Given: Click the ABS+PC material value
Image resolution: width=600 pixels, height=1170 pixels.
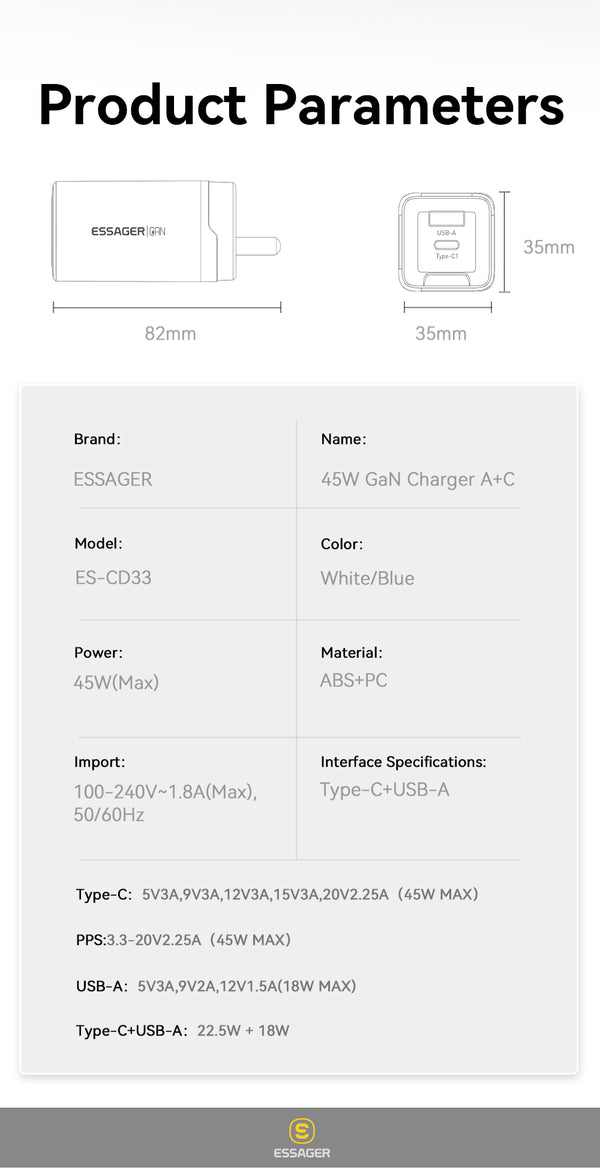Looking at the screenshot, I should pyautogui.click(x=354, y=680).
